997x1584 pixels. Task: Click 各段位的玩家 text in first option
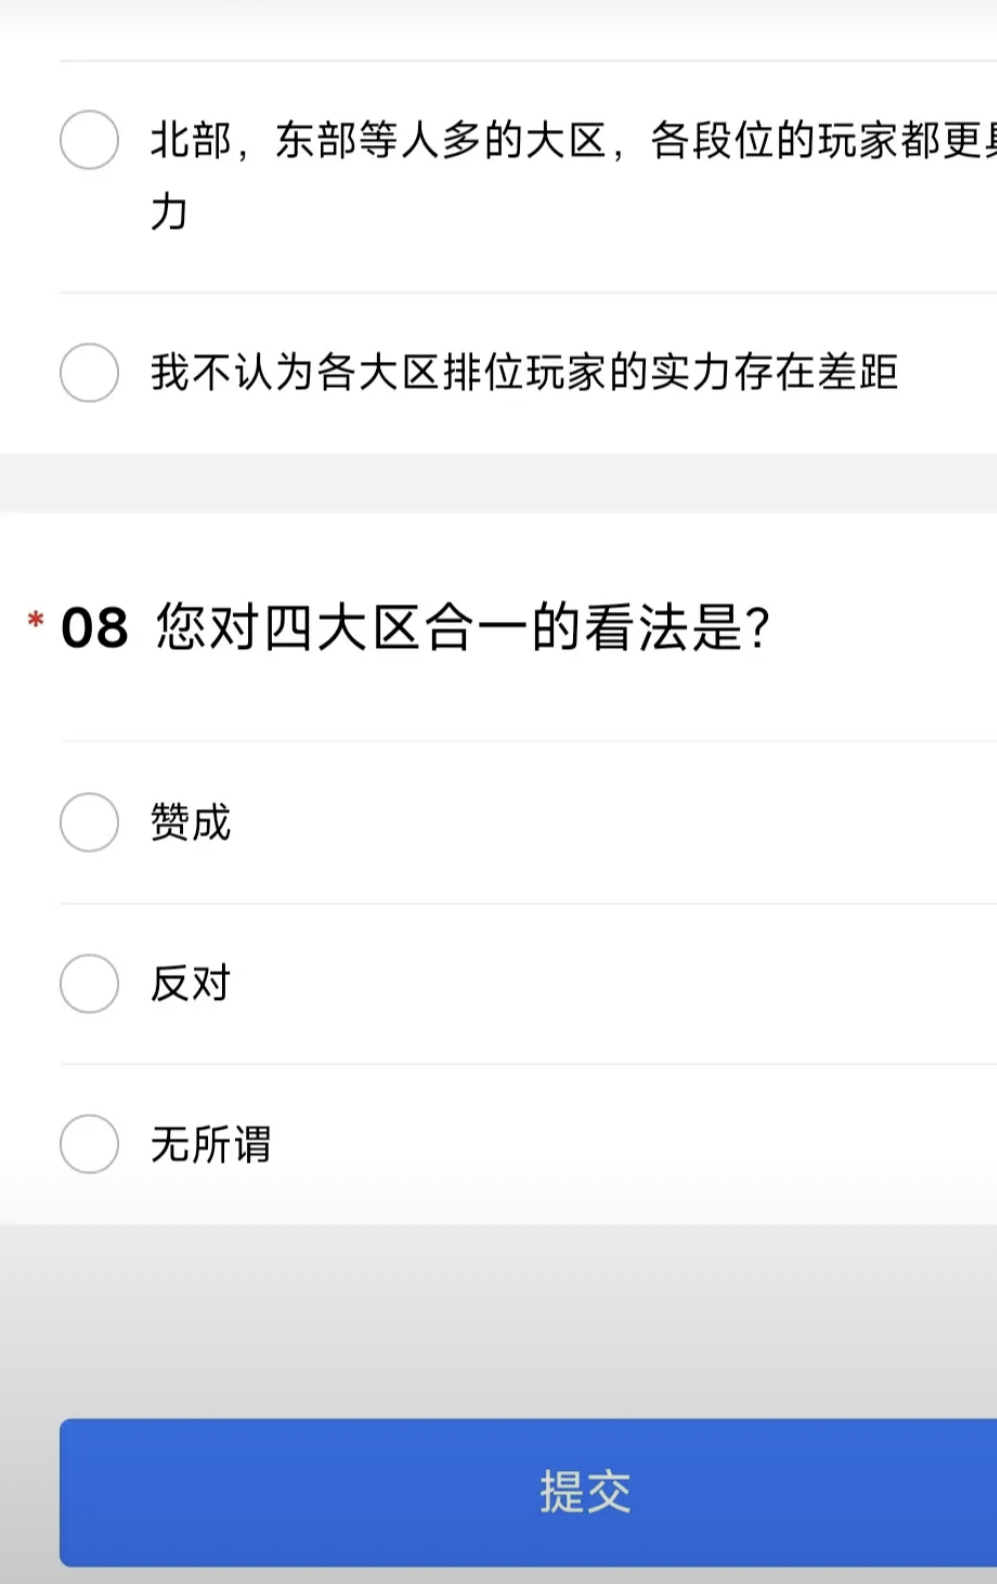click(774, 140)
